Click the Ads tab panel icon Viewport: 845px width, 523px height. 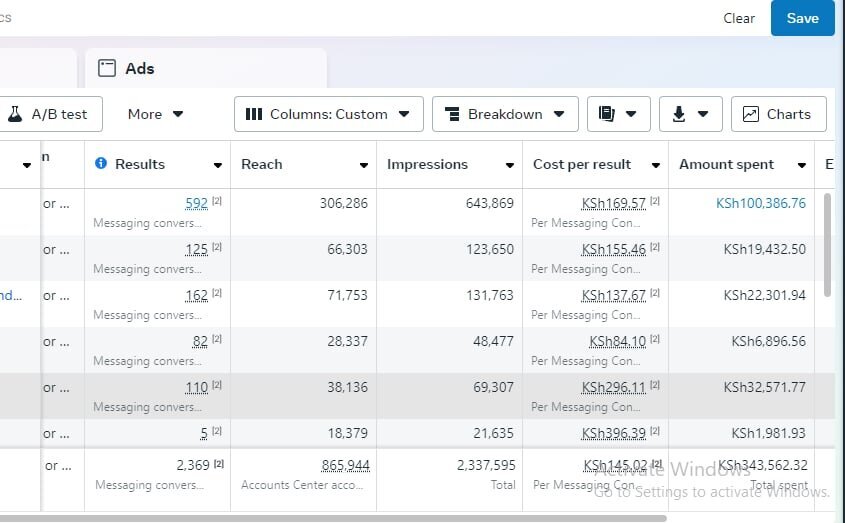tap(106, 68)
